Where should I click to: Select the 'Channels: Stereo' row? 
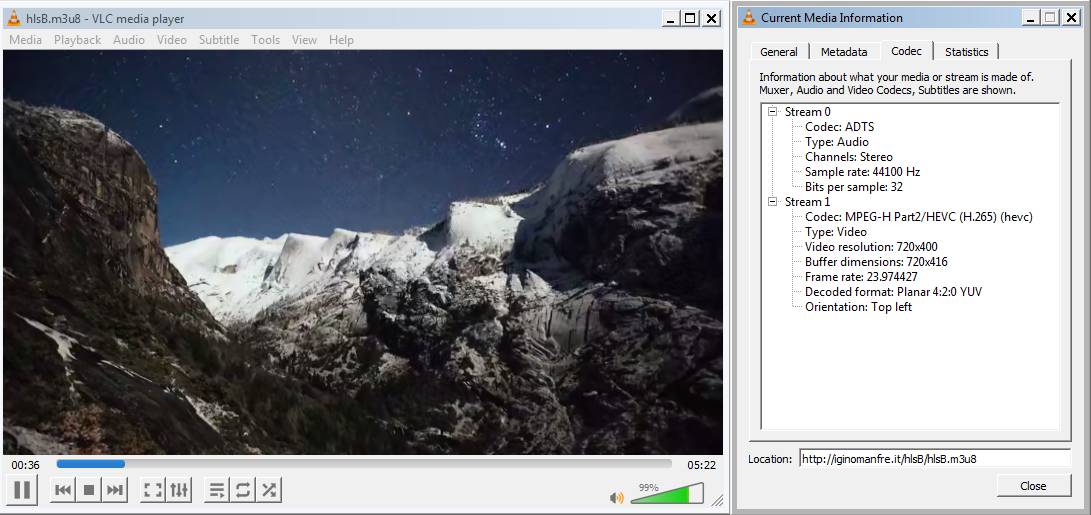pos(849,157)
